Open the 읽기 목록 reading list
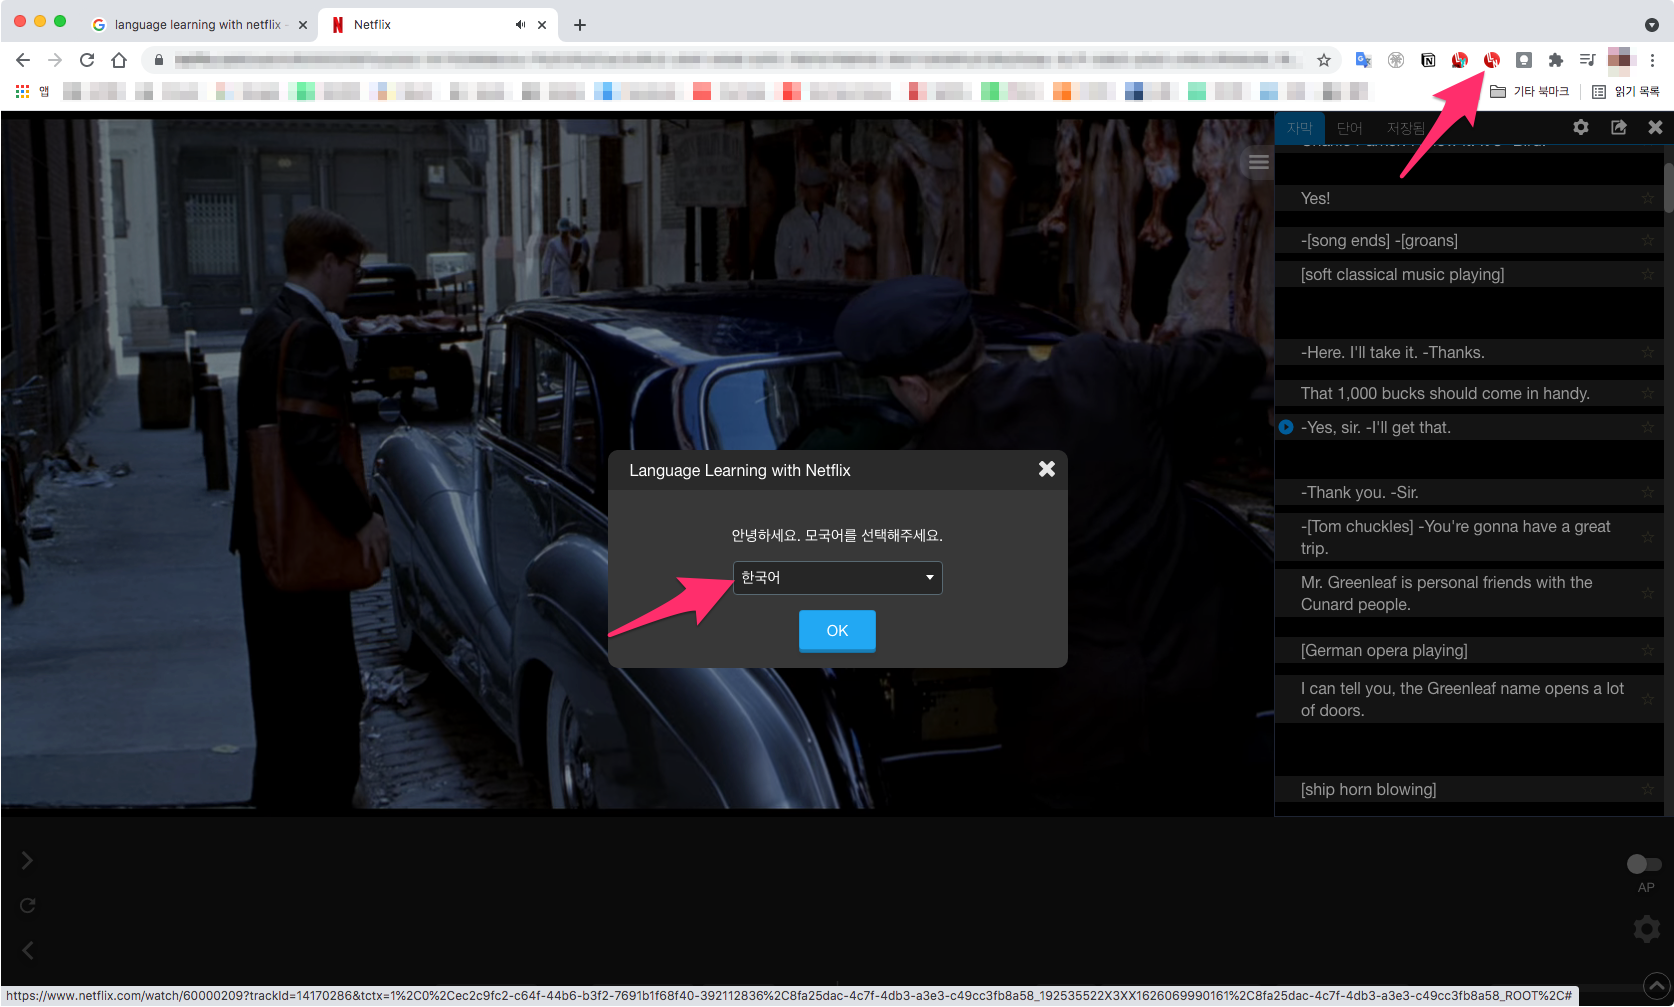 tap(1626, 91)
